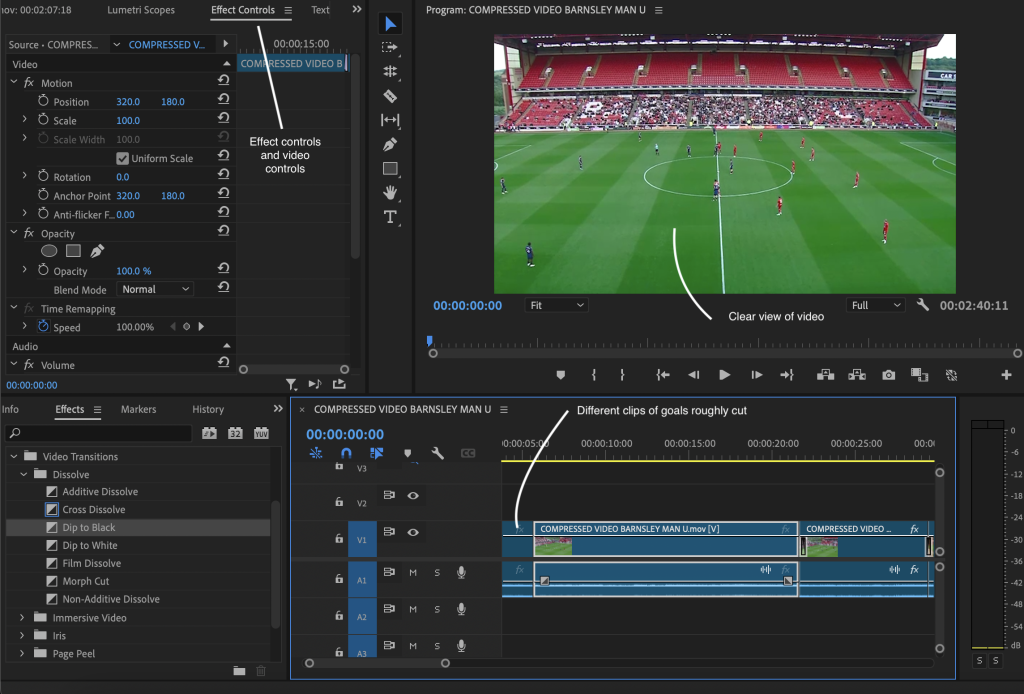Screen dimensions: 1024x694
Task: Select the Pen tool in the toolbar
Action: pos(390,144)
